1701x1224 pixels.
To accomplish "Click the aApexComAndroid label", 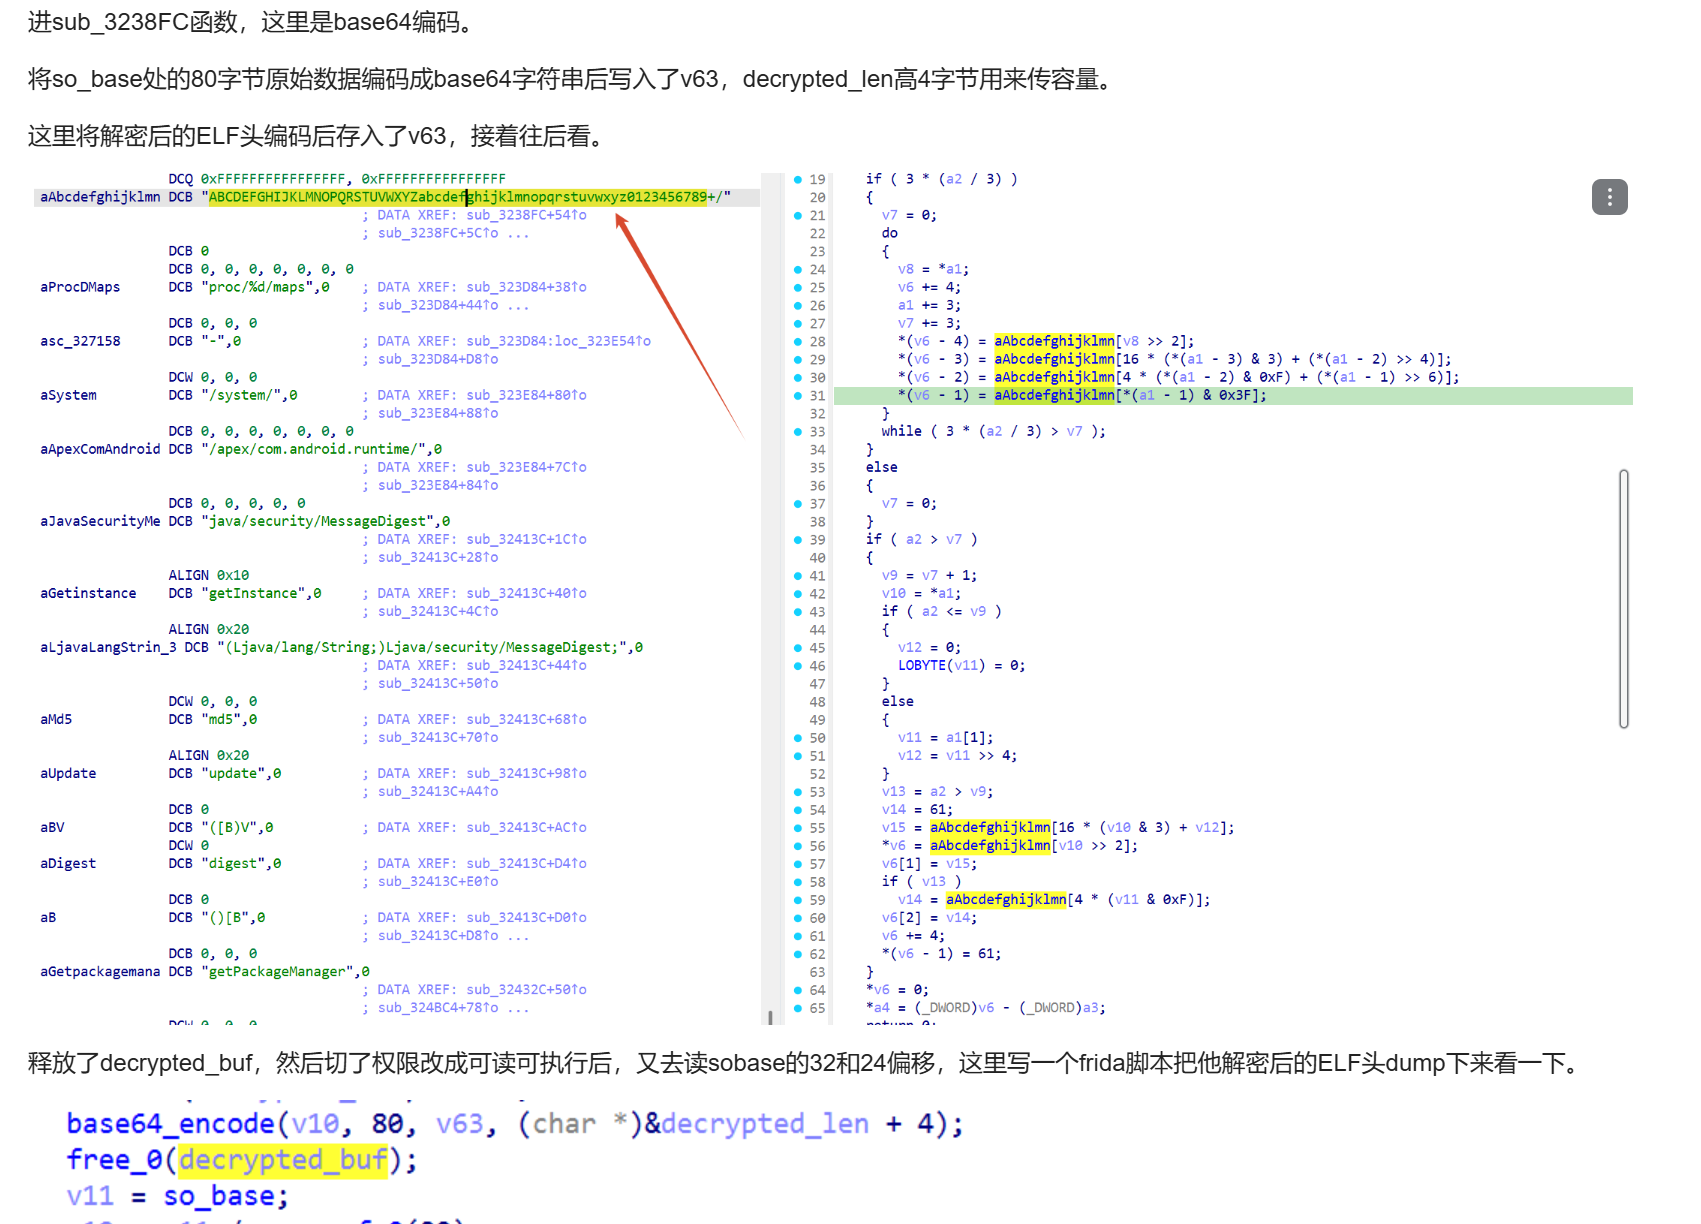I will [x=100, y=449].
